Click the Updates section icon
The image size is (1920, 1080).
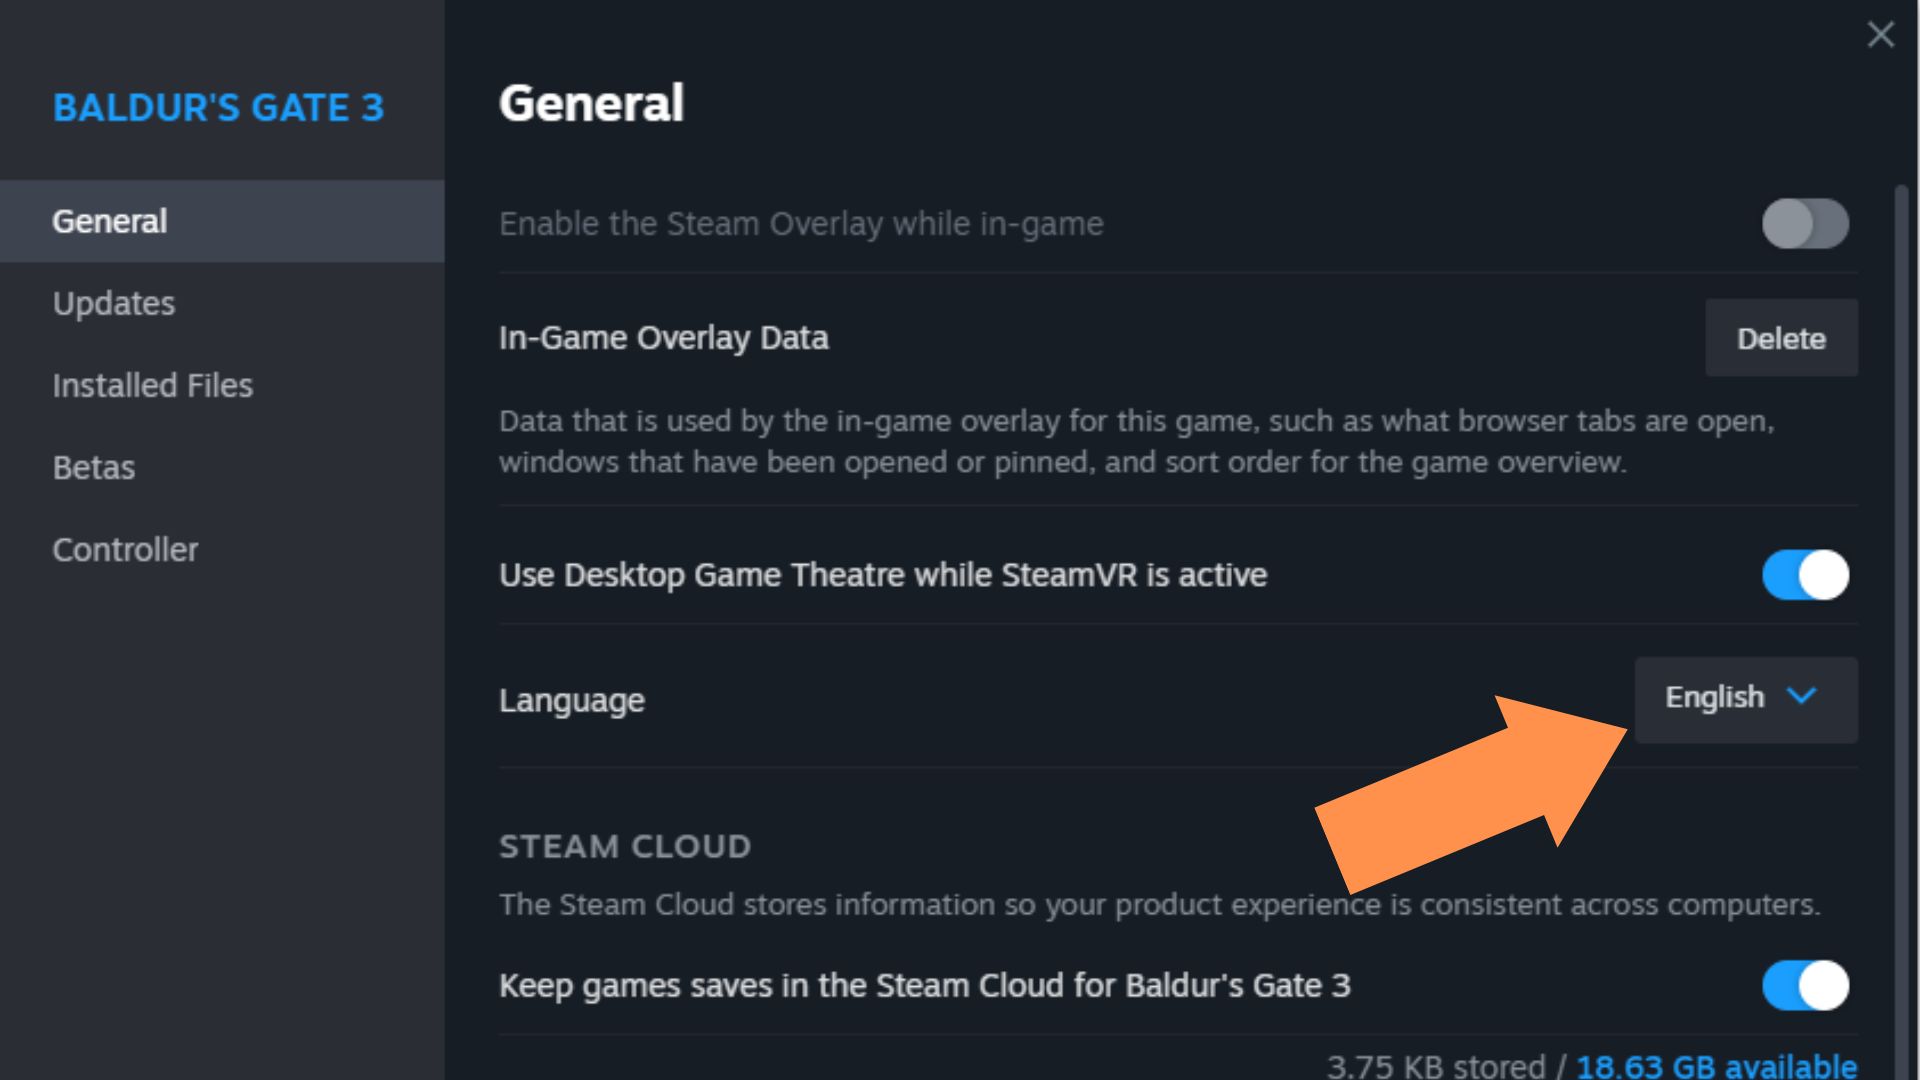pos(113,302)
